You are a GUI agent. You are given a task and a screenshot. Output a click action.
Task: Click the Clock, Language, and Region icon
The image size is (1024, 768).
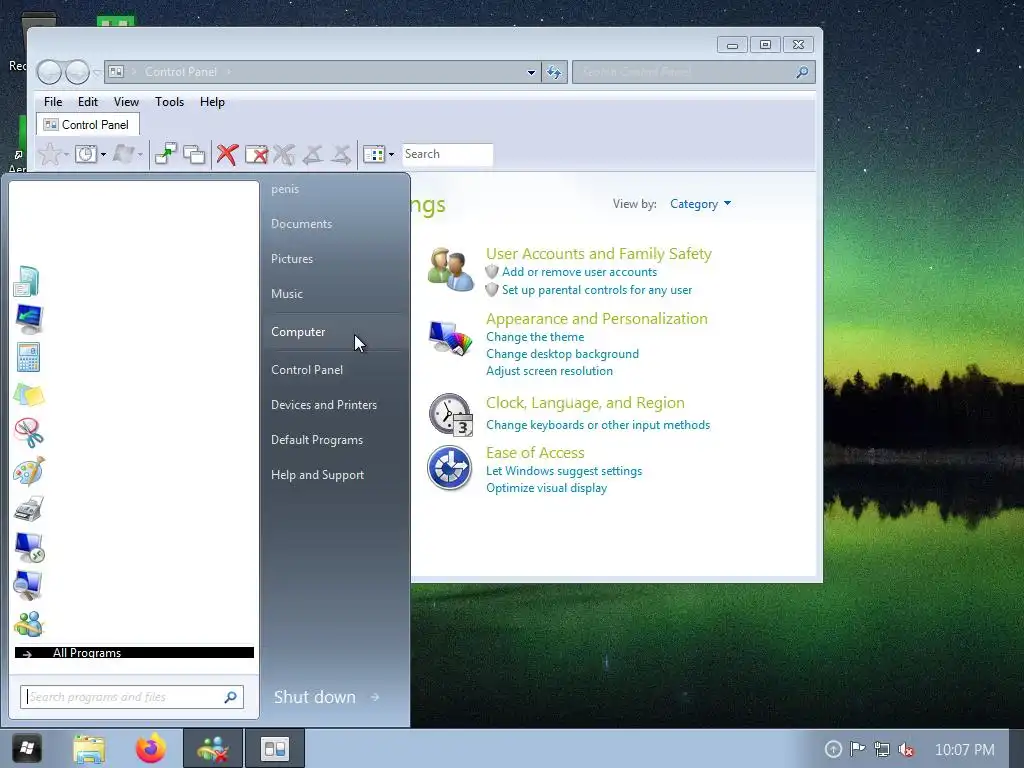click(450, 414)
